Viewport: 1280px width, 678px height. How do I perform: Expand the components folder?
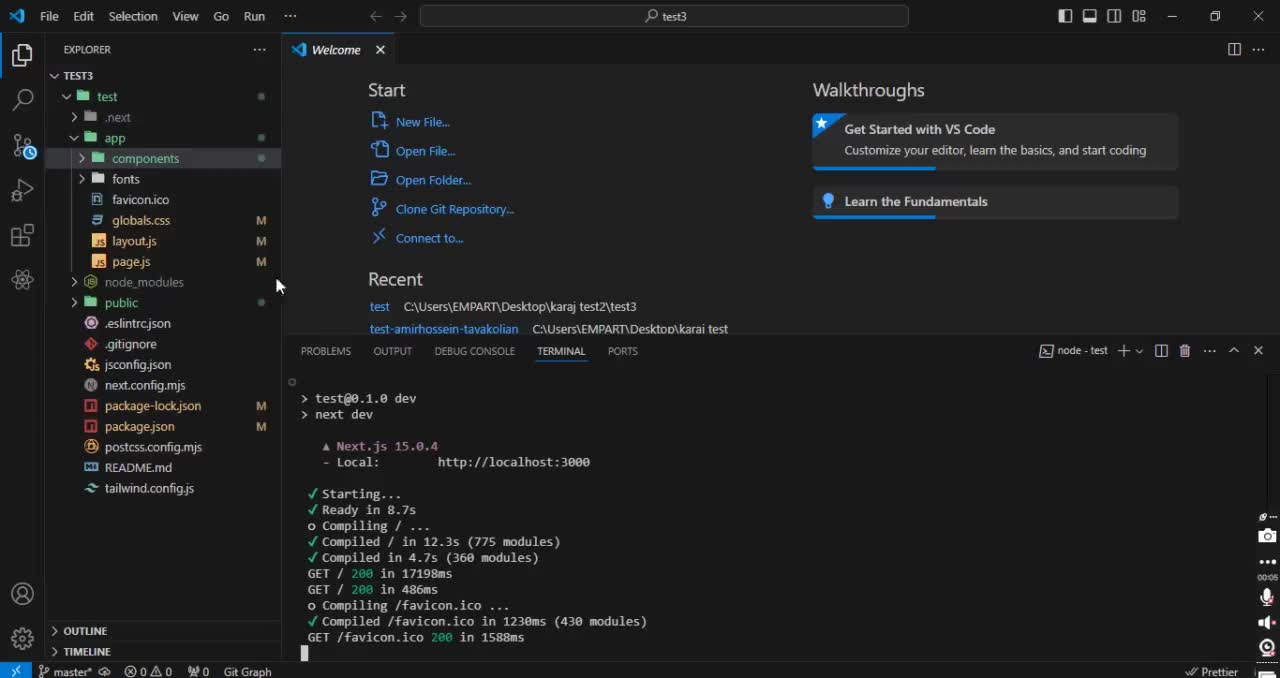(x=82, y=158)
